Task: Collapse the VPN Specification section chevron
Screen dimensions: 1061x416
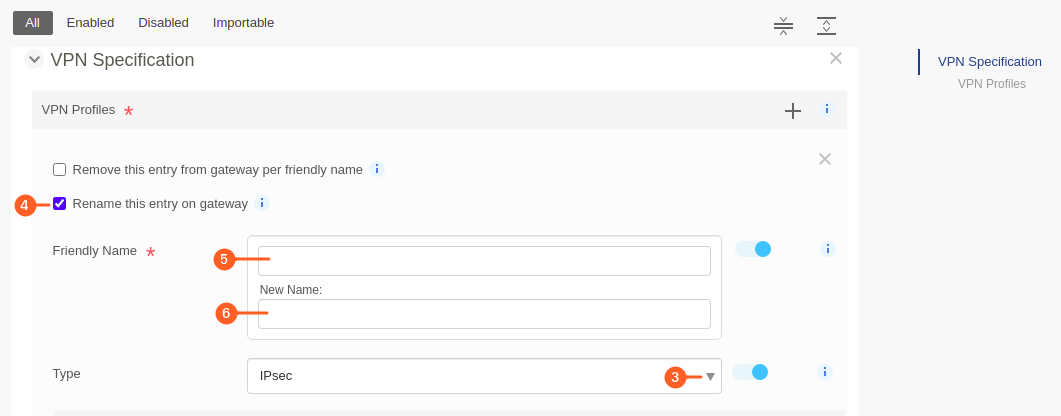Action: click(35, 60)
